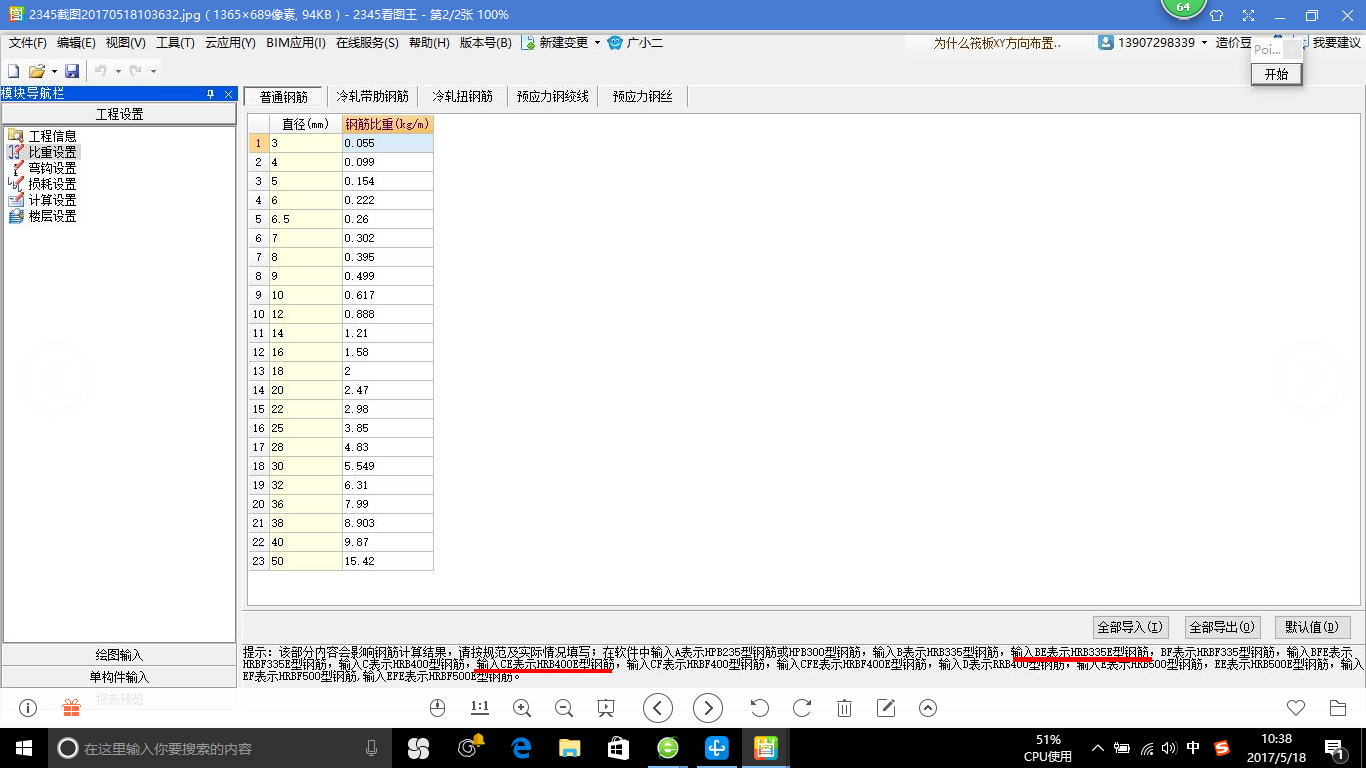Switch to 预应力钢丝 tab

point(642,97)
